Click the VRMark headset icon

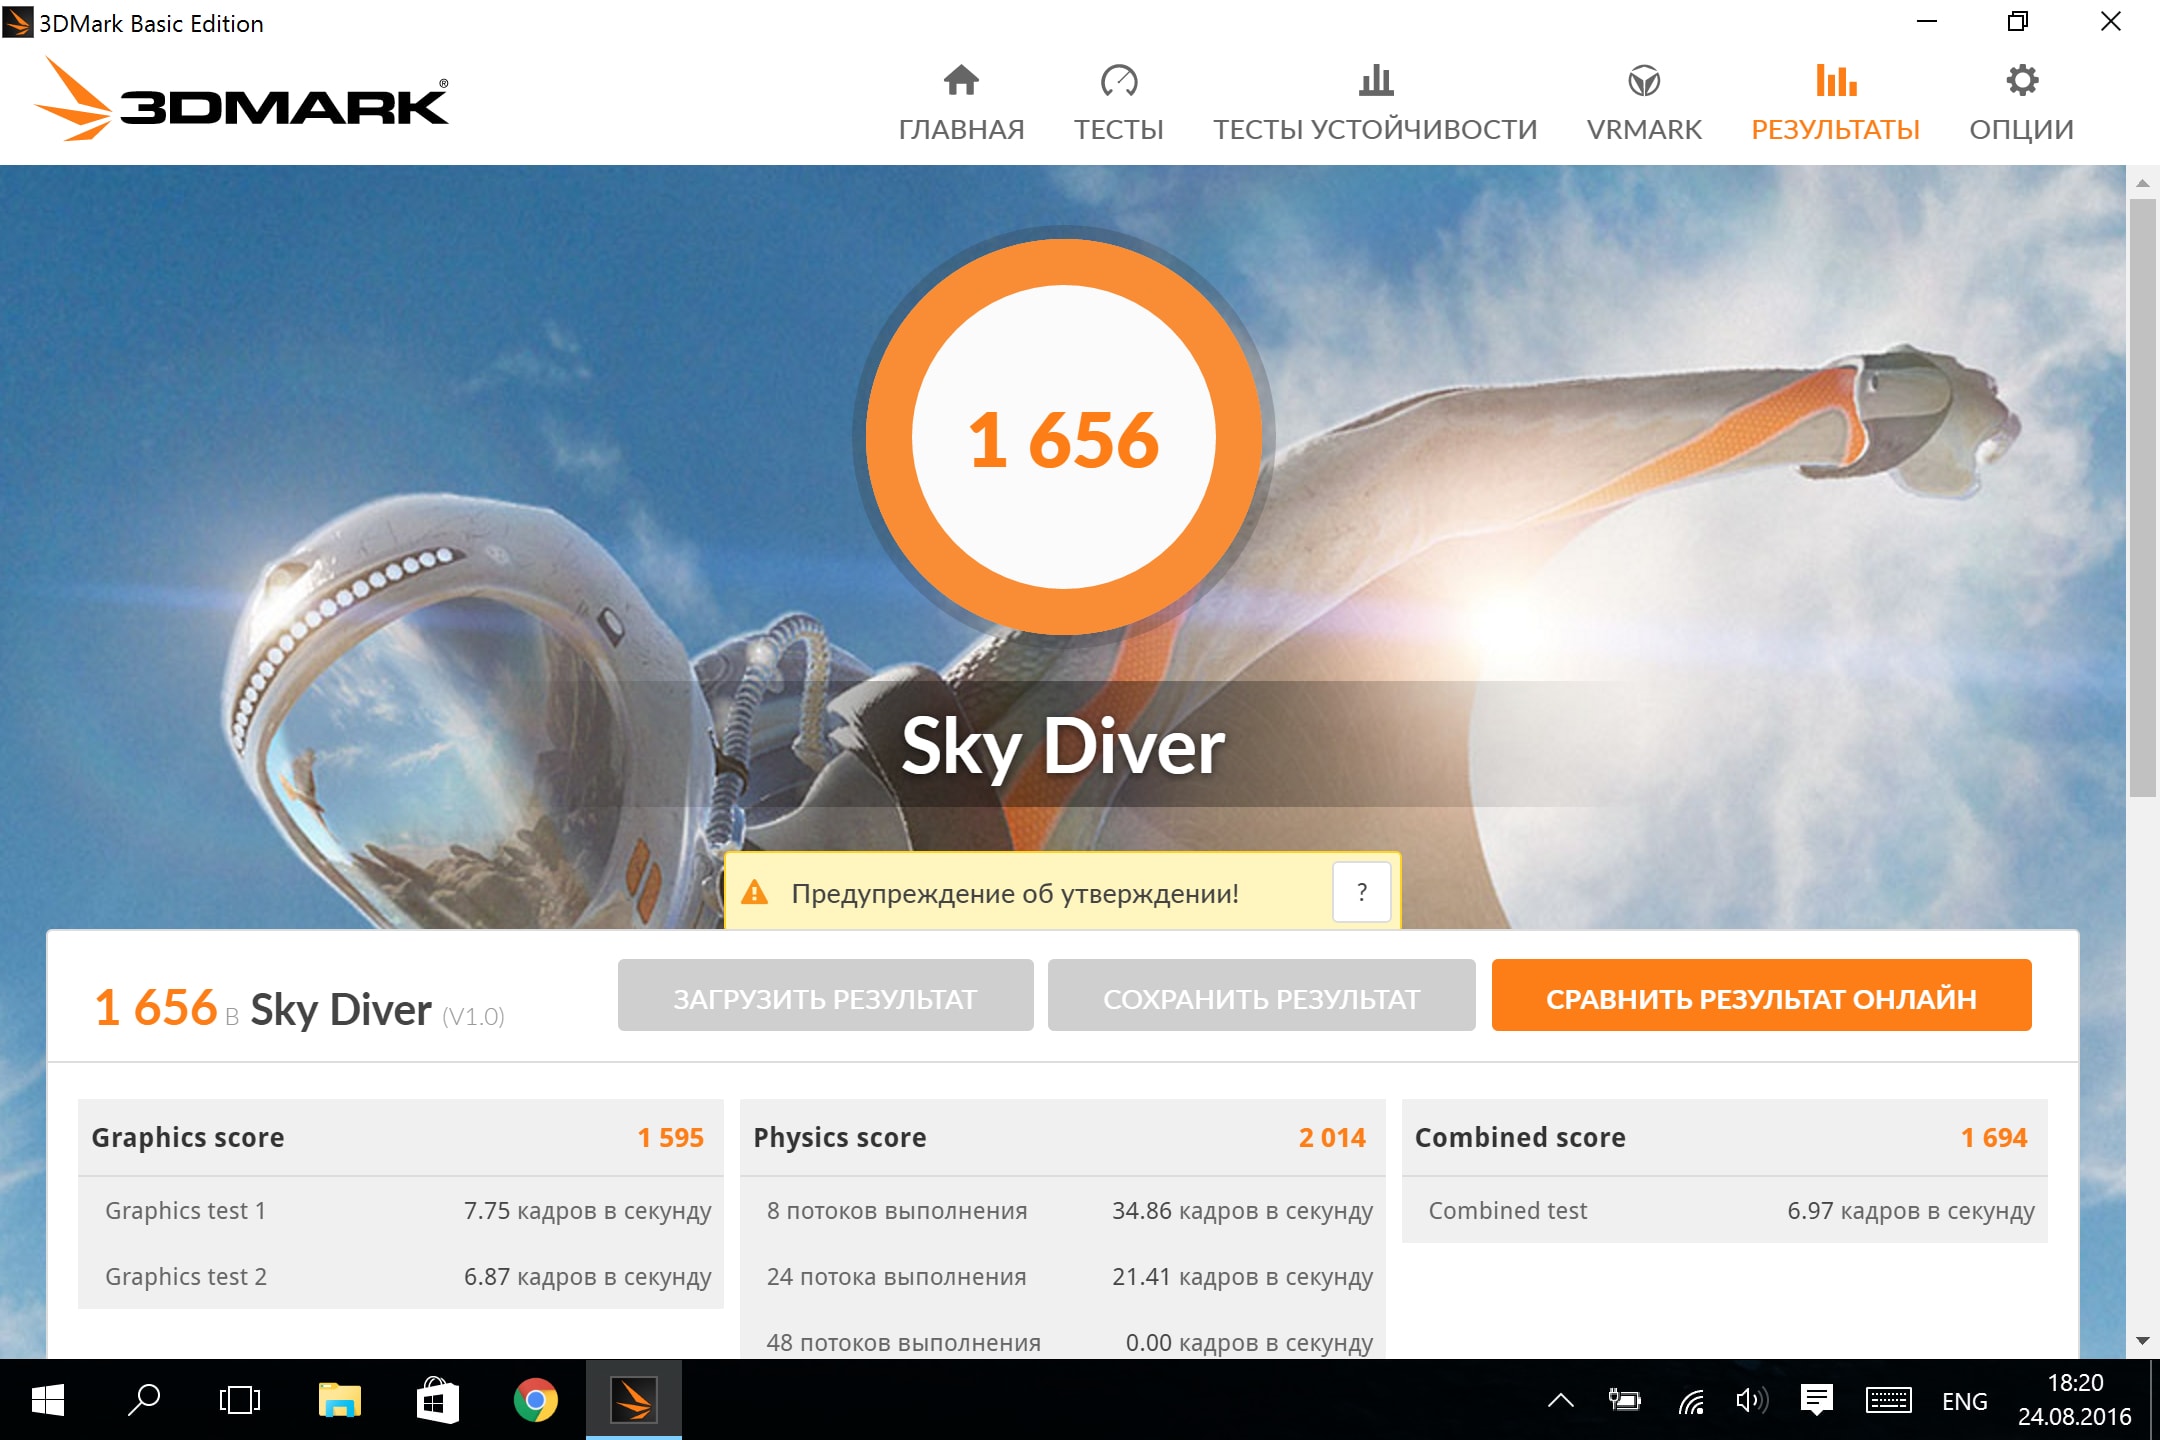[1644, 80]
